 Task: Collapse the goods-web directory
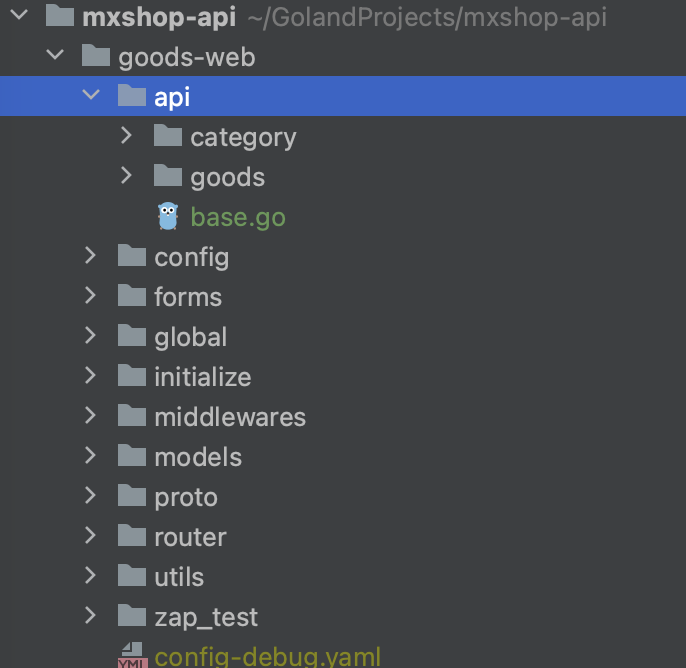click(x=55, y=57)
